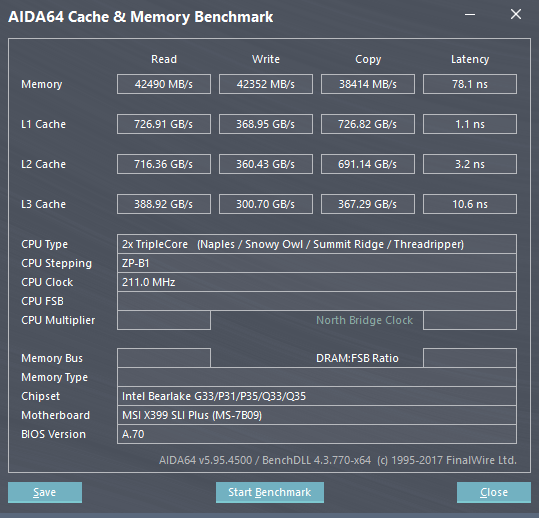The width and height of the screenshot is (539, 518).
Task: Click the L2 Cache row label
Action: coord(43,164)
